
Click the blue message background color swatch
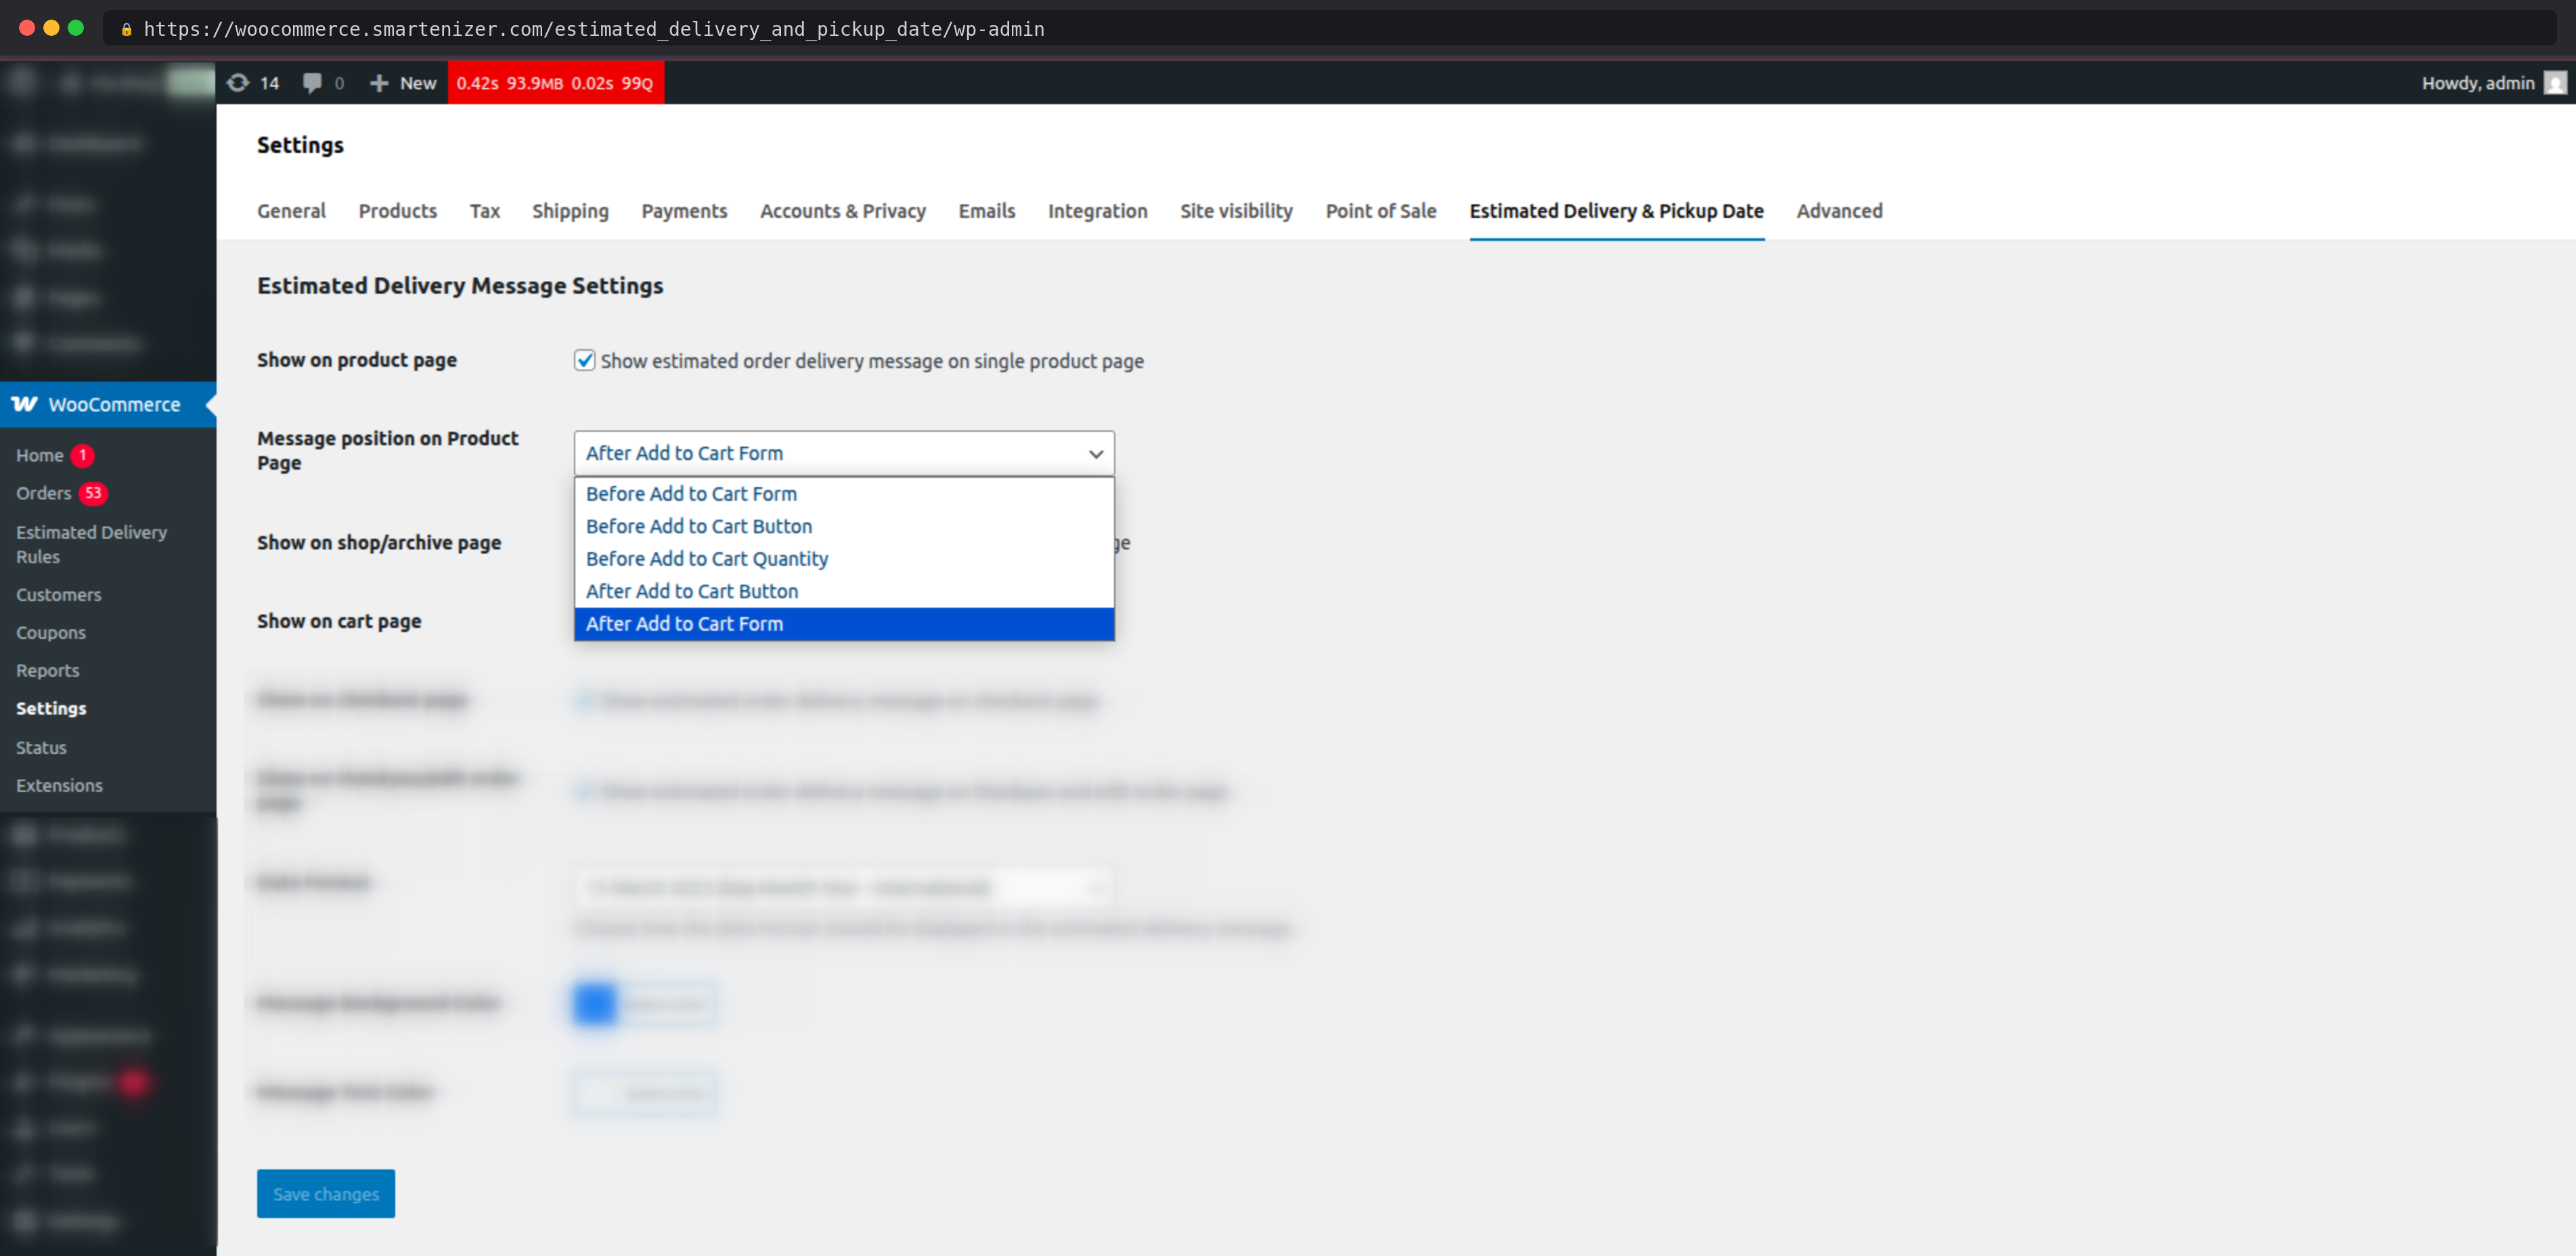pyautogui.click(x=595, y=1003)
